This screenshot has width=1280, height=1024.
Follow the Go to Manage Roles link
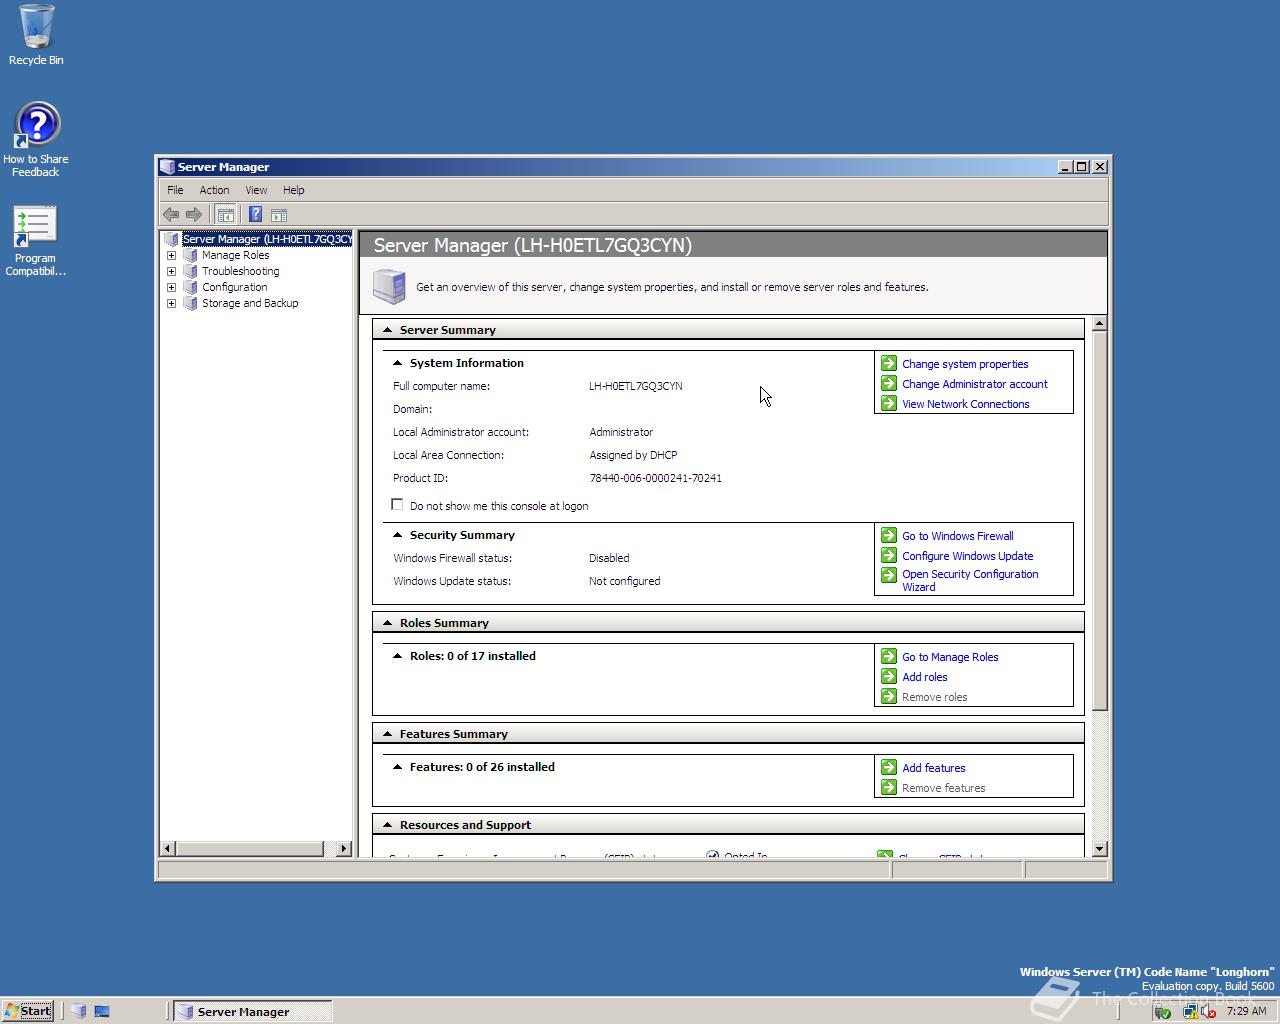[x=950, y=657]
